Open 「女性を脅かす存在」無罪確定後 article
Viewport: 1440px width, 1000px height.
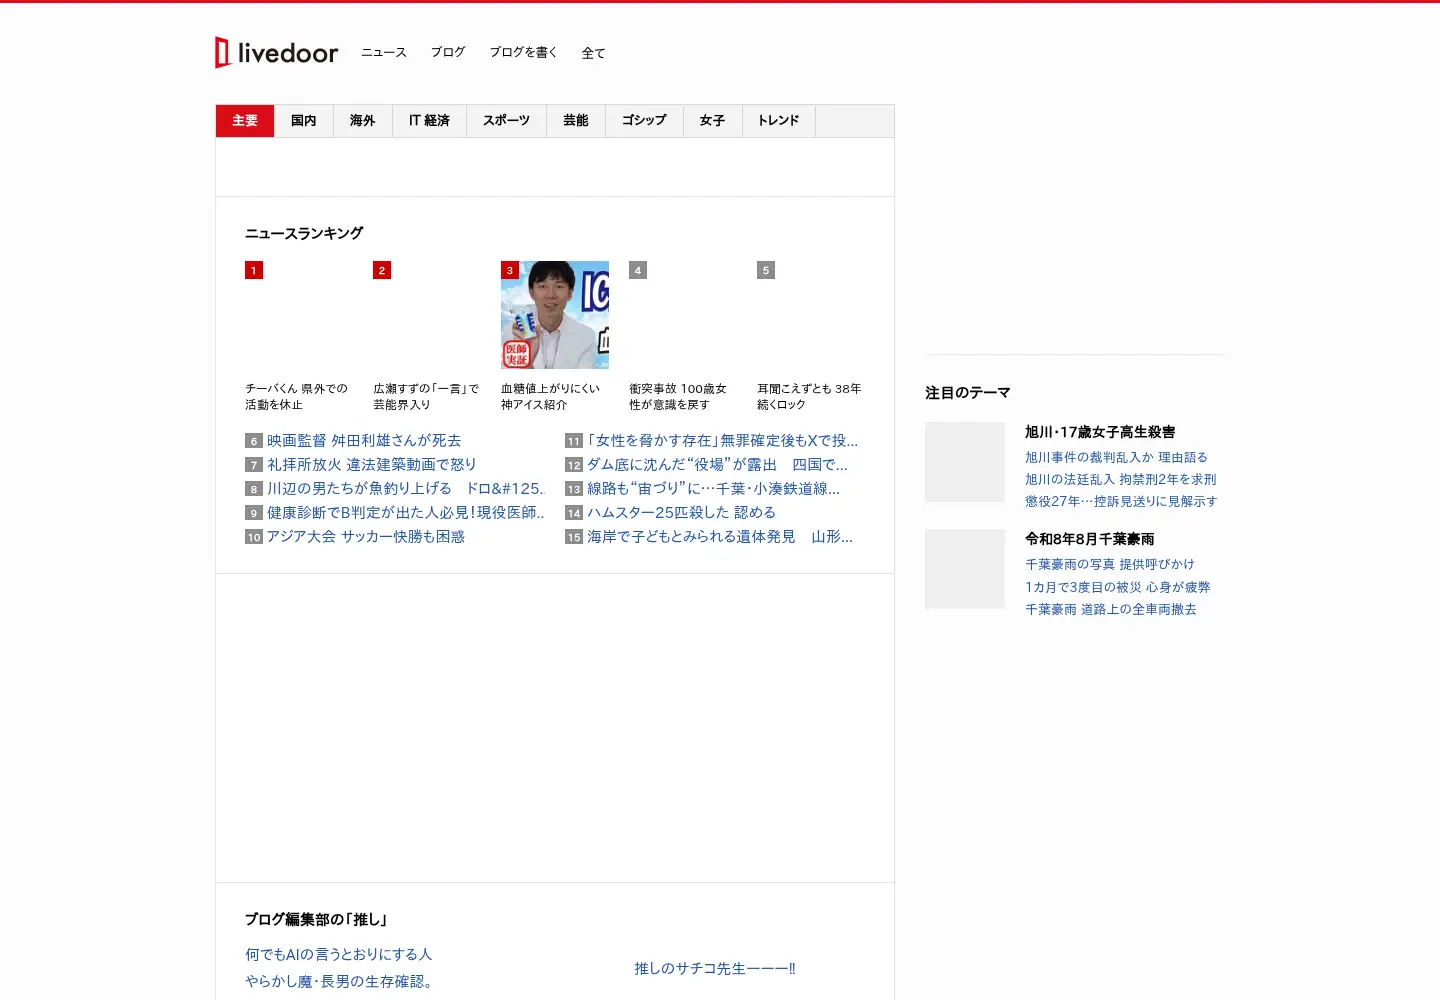(x=722, y=441)
